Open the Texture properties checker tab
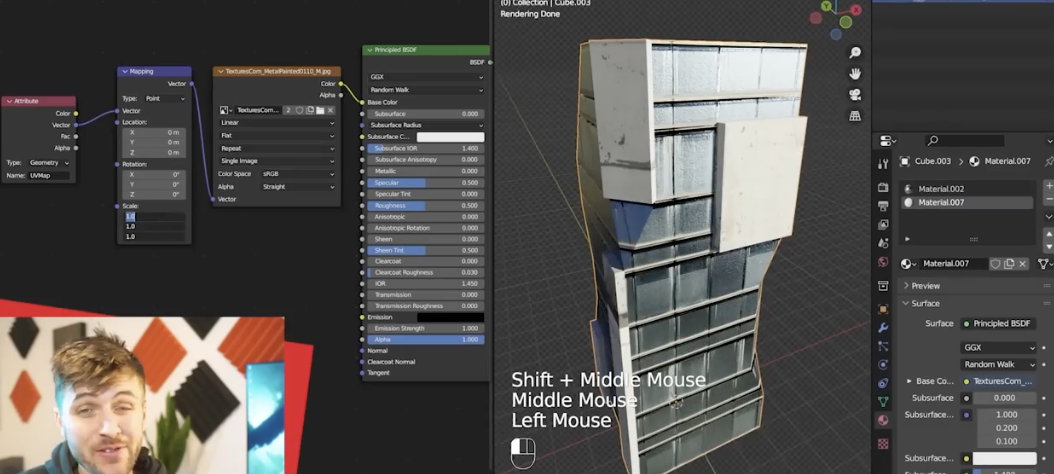Image resolution: width=1054 pixels, height=474 pixels. tap(883, 444)
